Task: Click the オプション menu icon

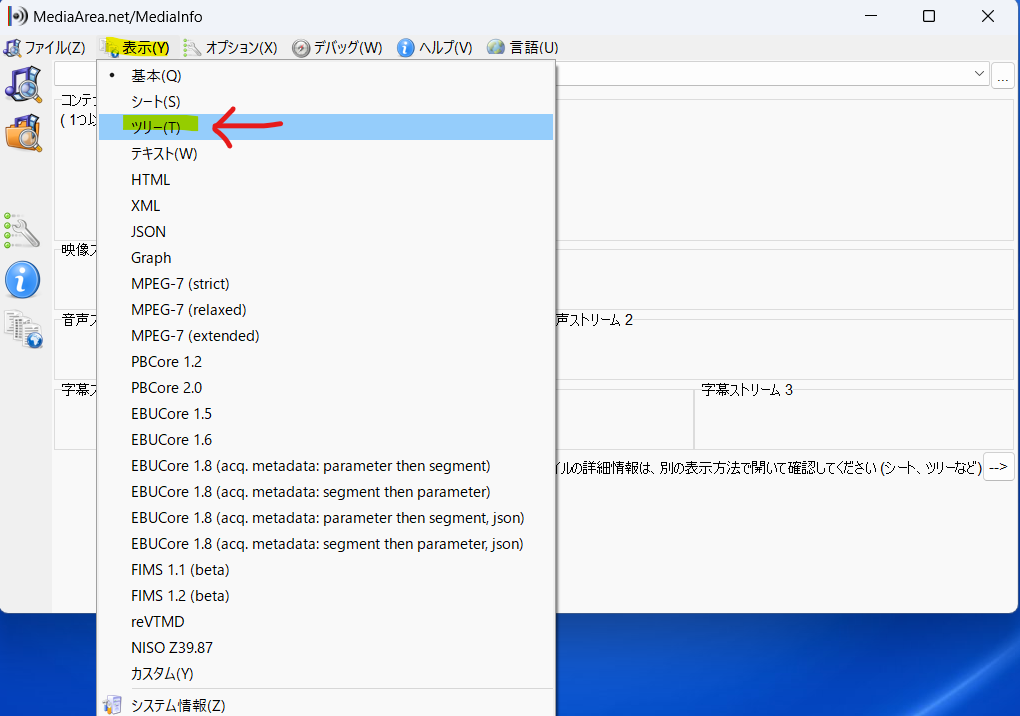Action: point(192,48)
